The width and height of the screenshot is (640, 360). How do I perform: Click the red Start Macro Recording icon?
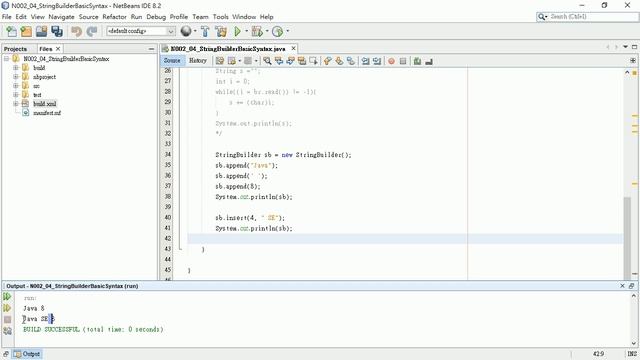[391, 61]
